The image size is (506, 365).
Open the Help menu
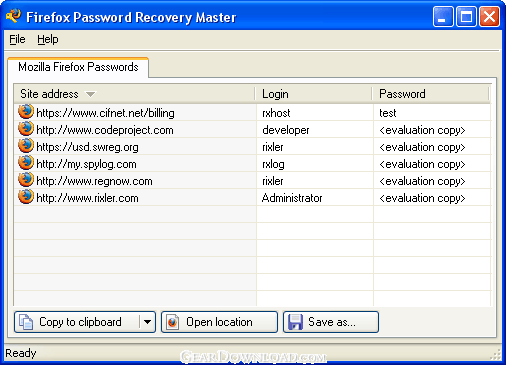(x=48, y=39)
